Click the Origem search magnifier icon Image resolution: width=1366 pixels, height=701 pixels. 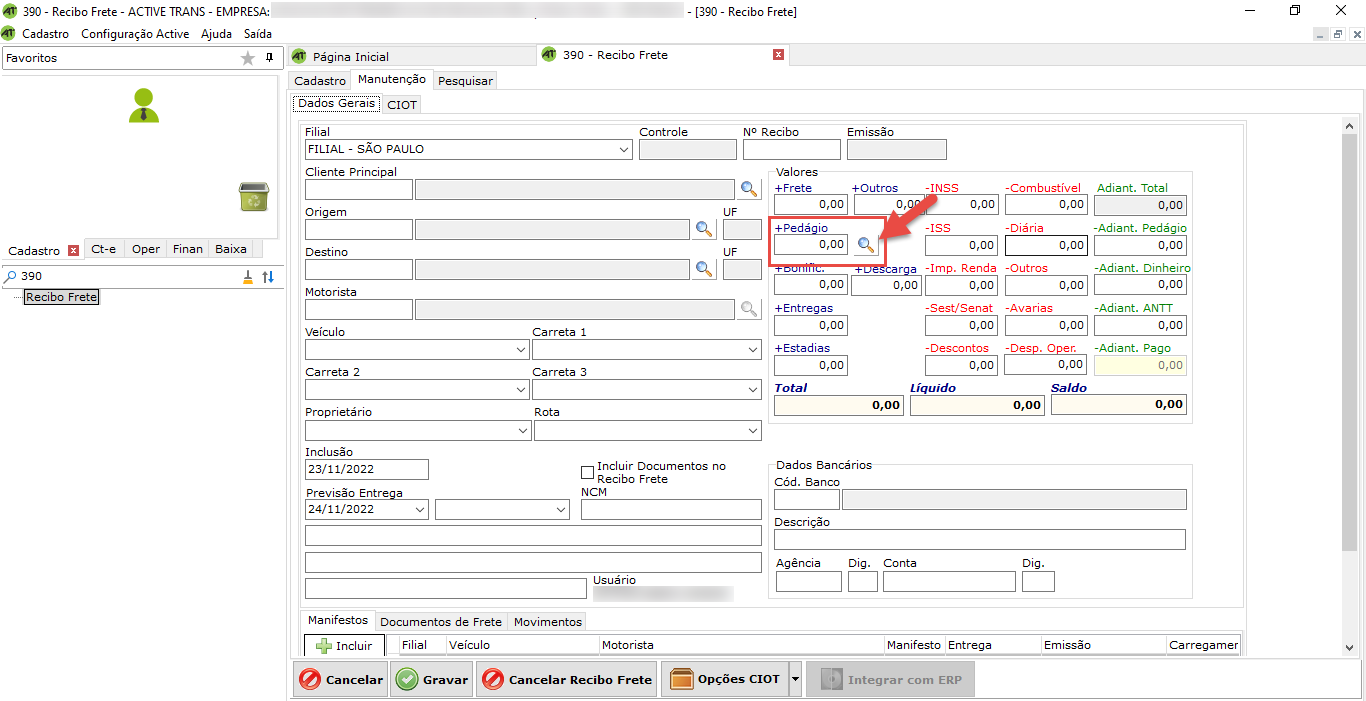point(705,229)
